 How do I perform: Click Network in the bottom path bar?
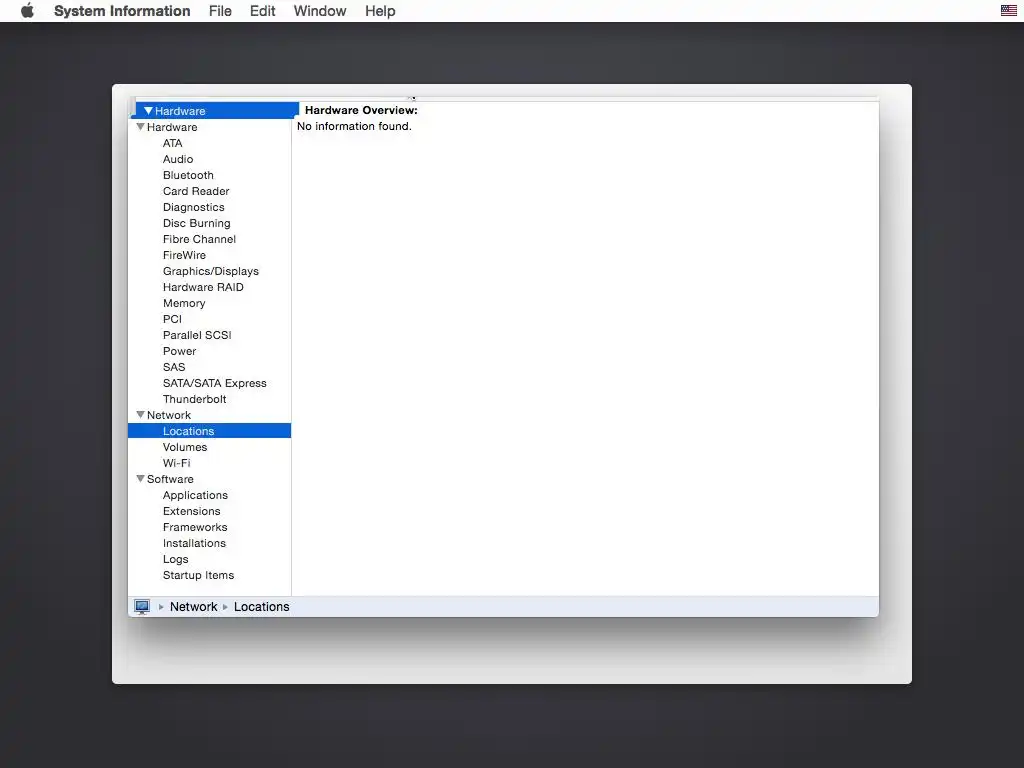pos(193,607)
